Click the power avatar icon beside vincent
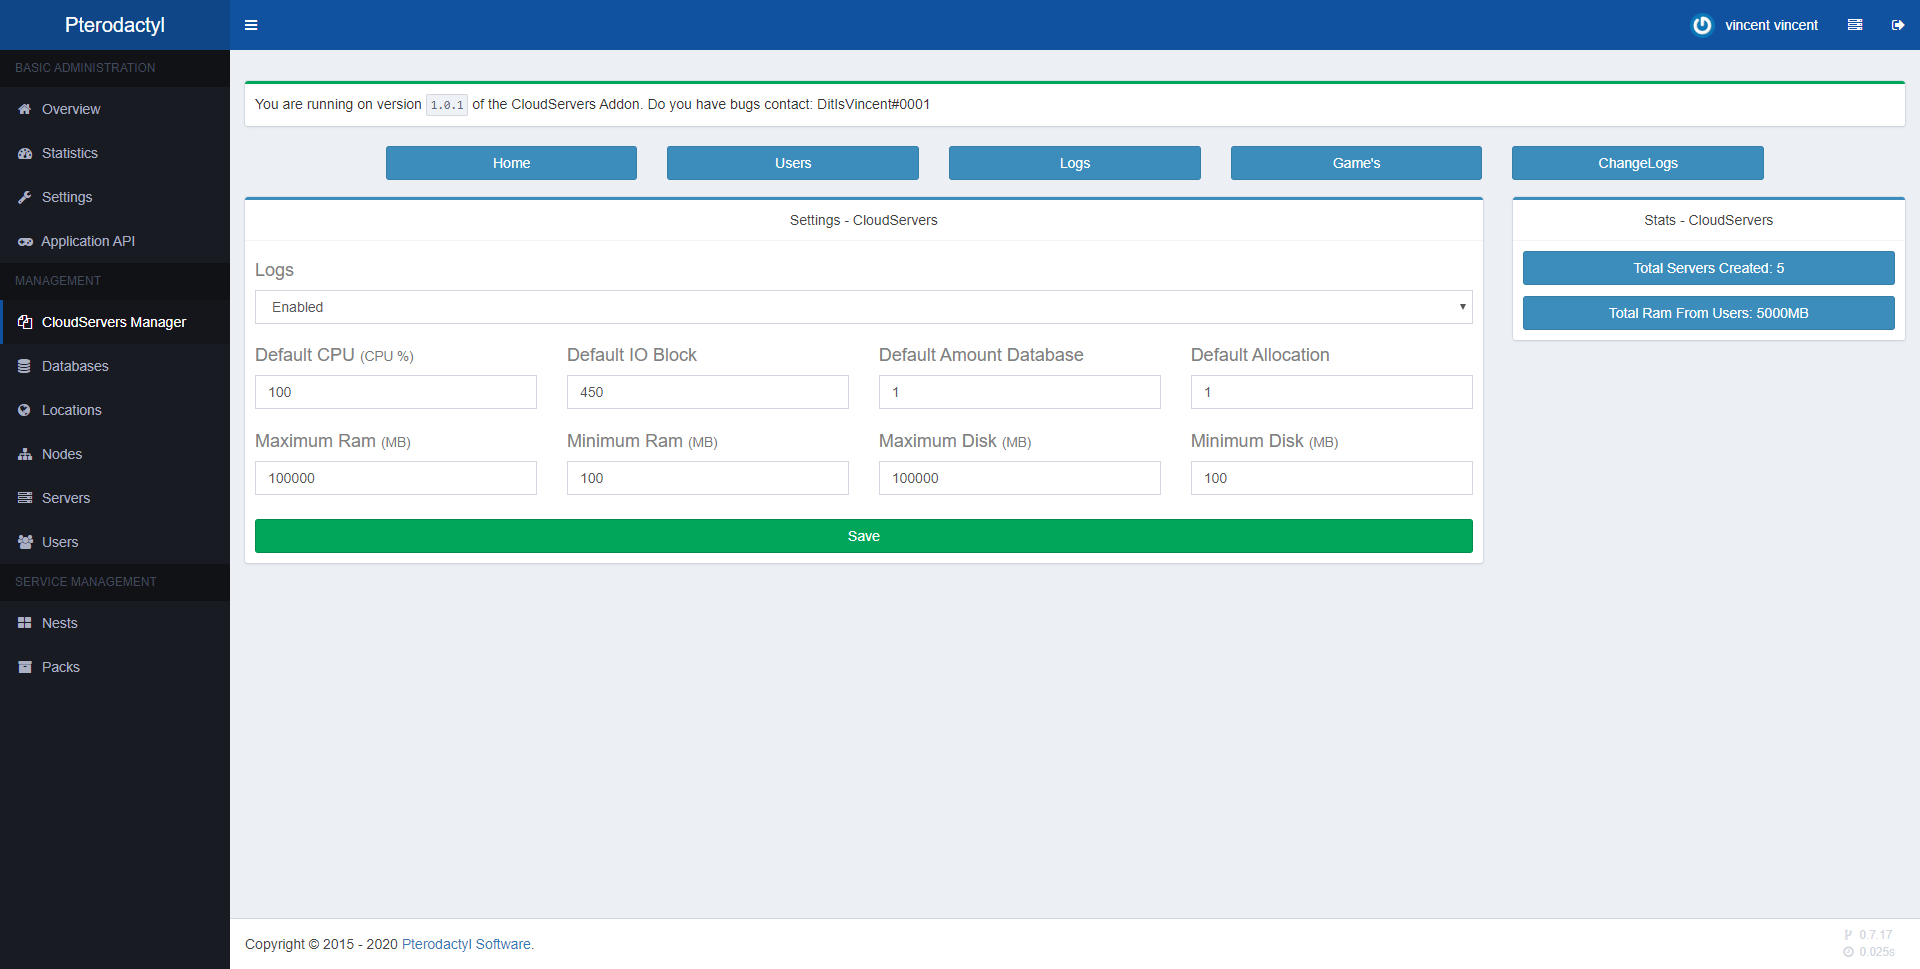The image size is (1920, 969). [1701, 25]
